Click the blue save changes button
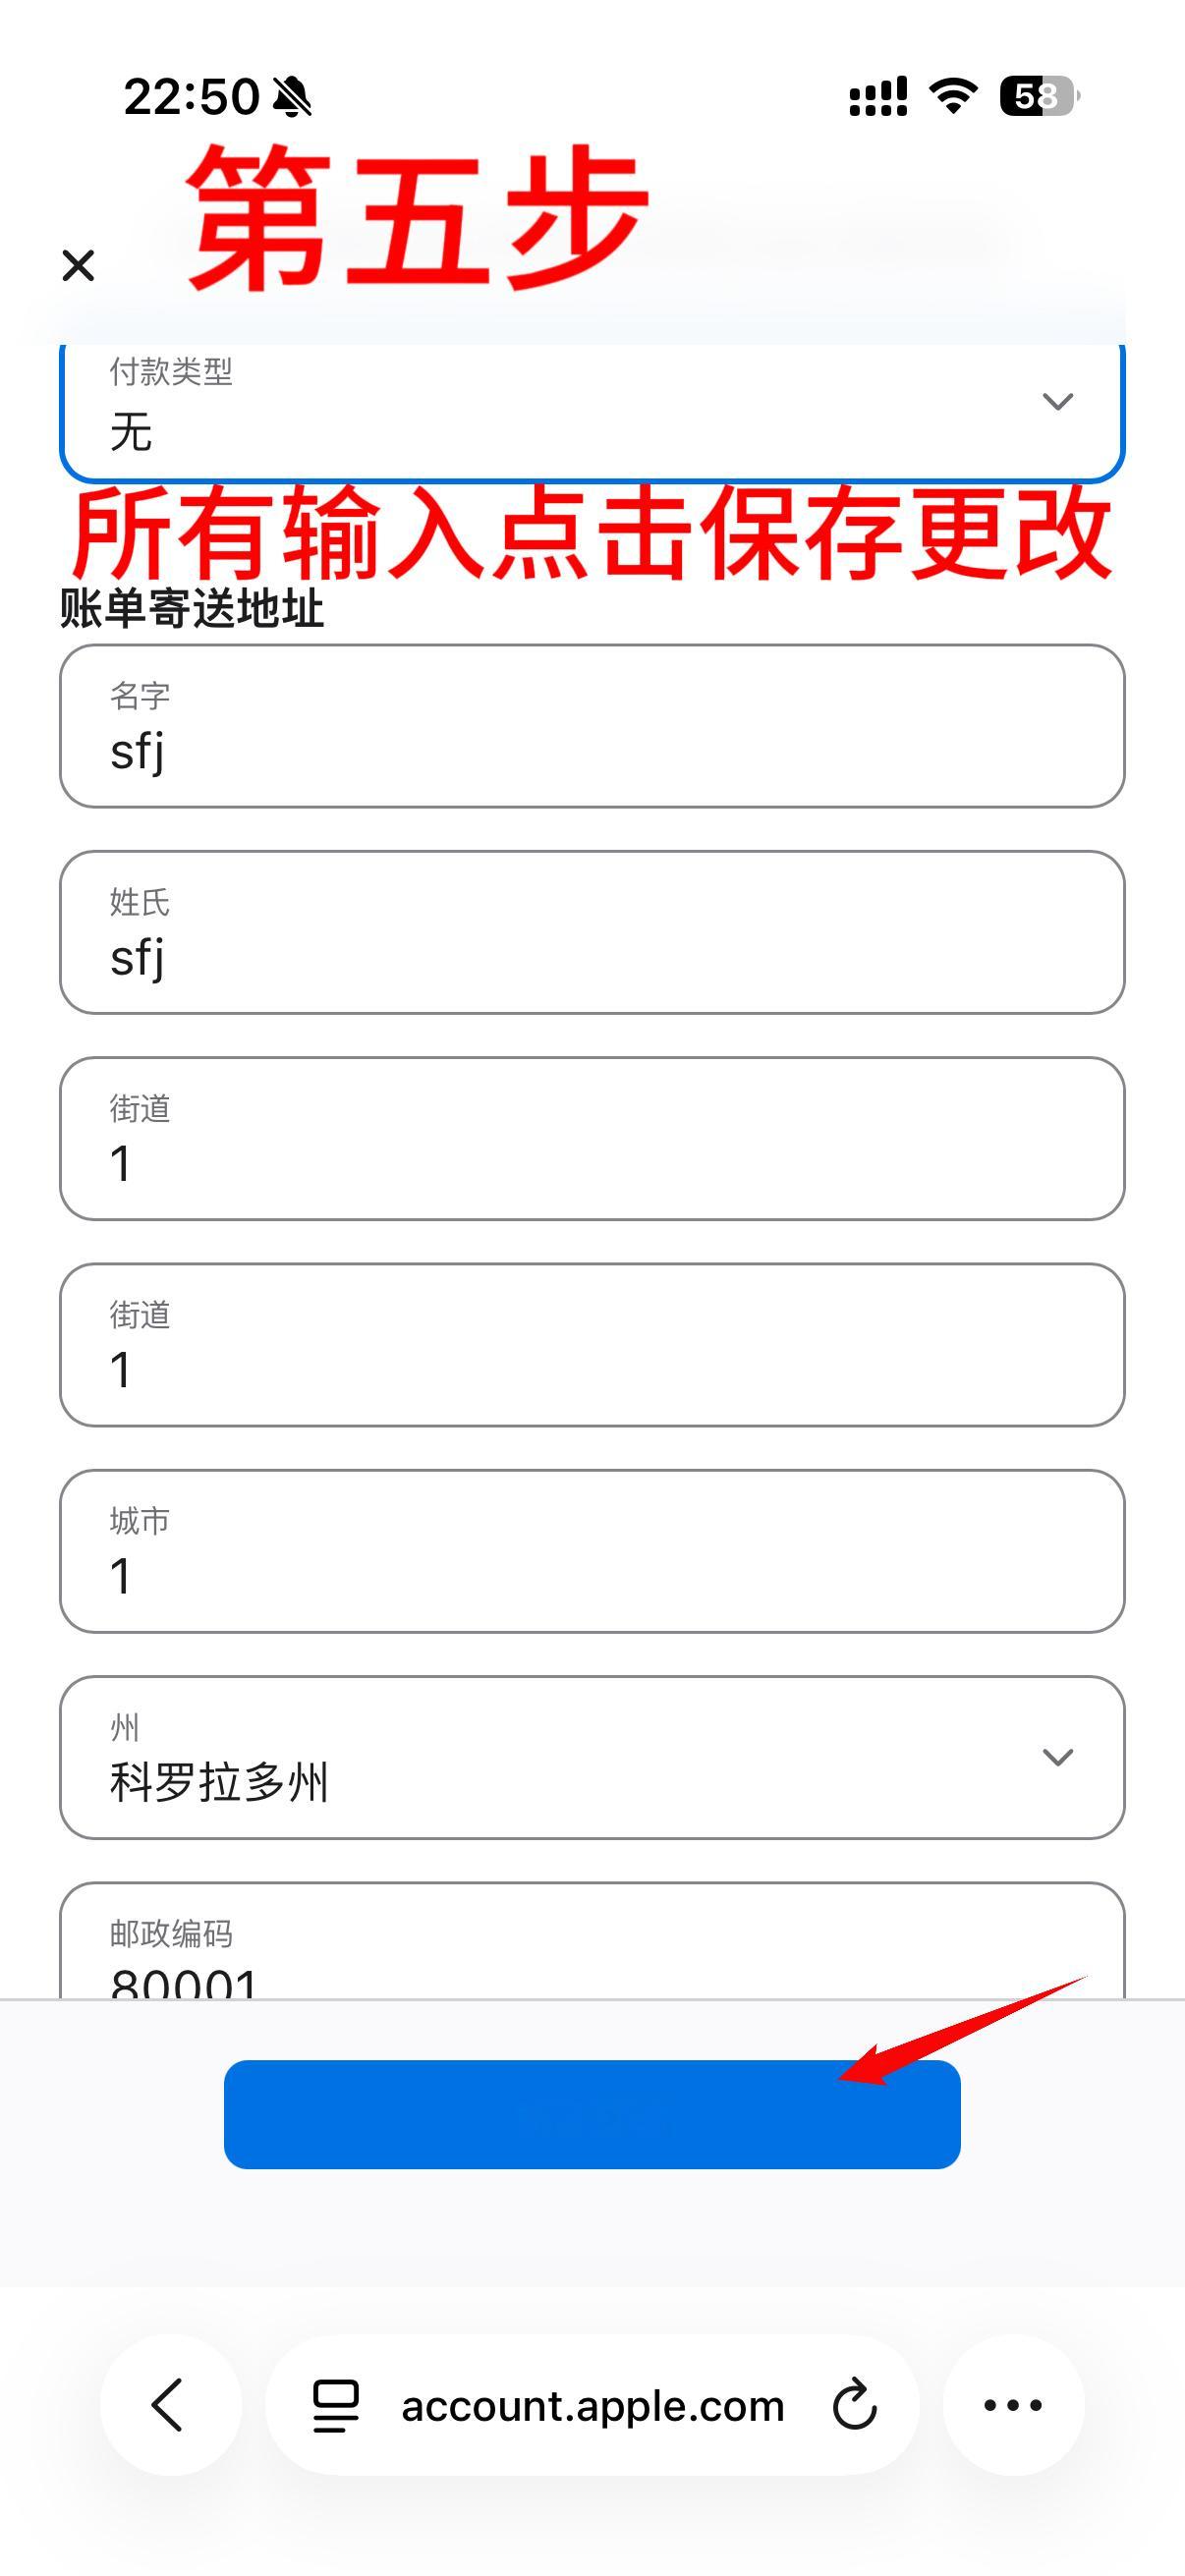Image resolution: width=1185 pixels, height=2576 pixels. coord(592,2114)
